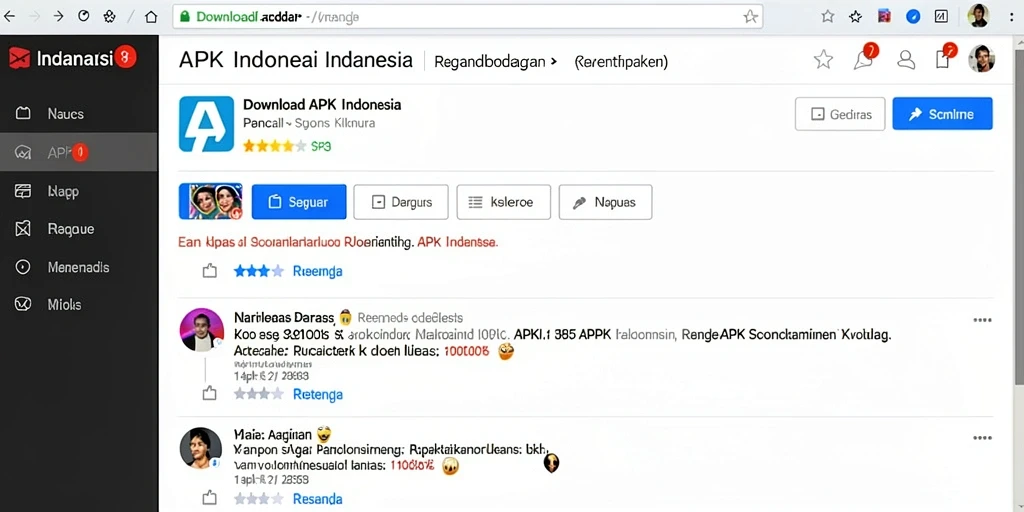The width and height of the screenshot is (1024, 512).
Task: Click the Maia Aaginan reviewer avatar
Action: 201,448
